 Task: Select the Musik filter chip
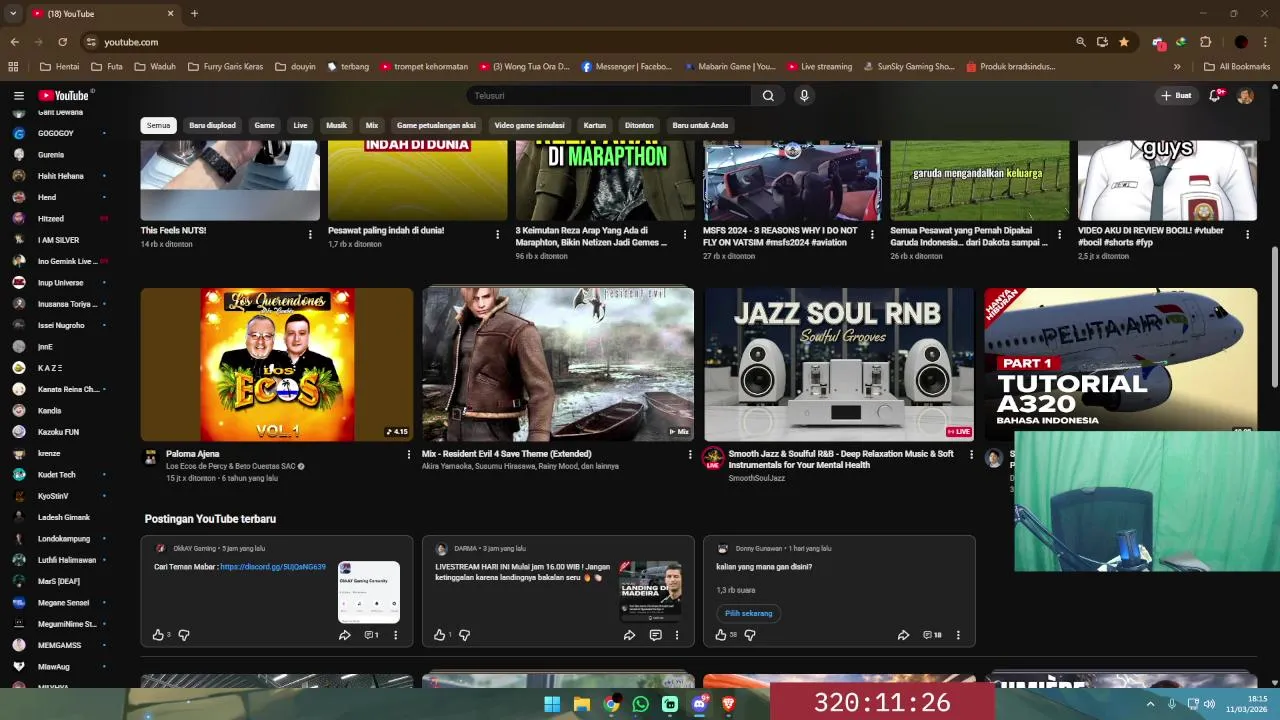tap(336, 125)
